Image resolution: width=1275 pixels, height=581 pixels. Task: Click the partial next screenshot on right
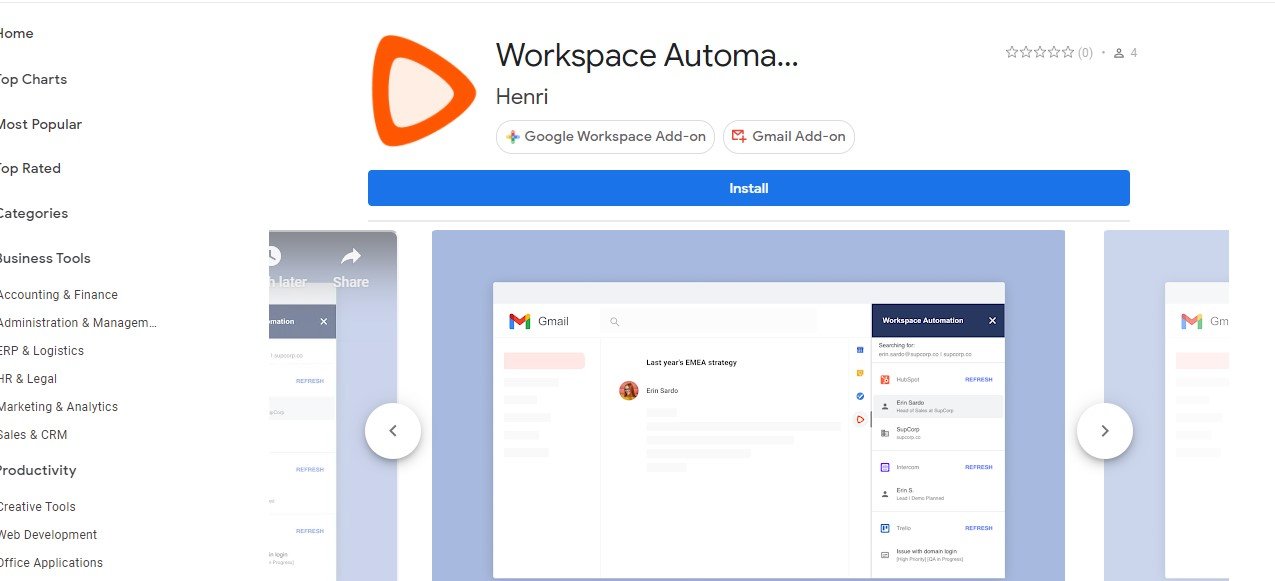pyautogui.click(x=1166, y=405)
